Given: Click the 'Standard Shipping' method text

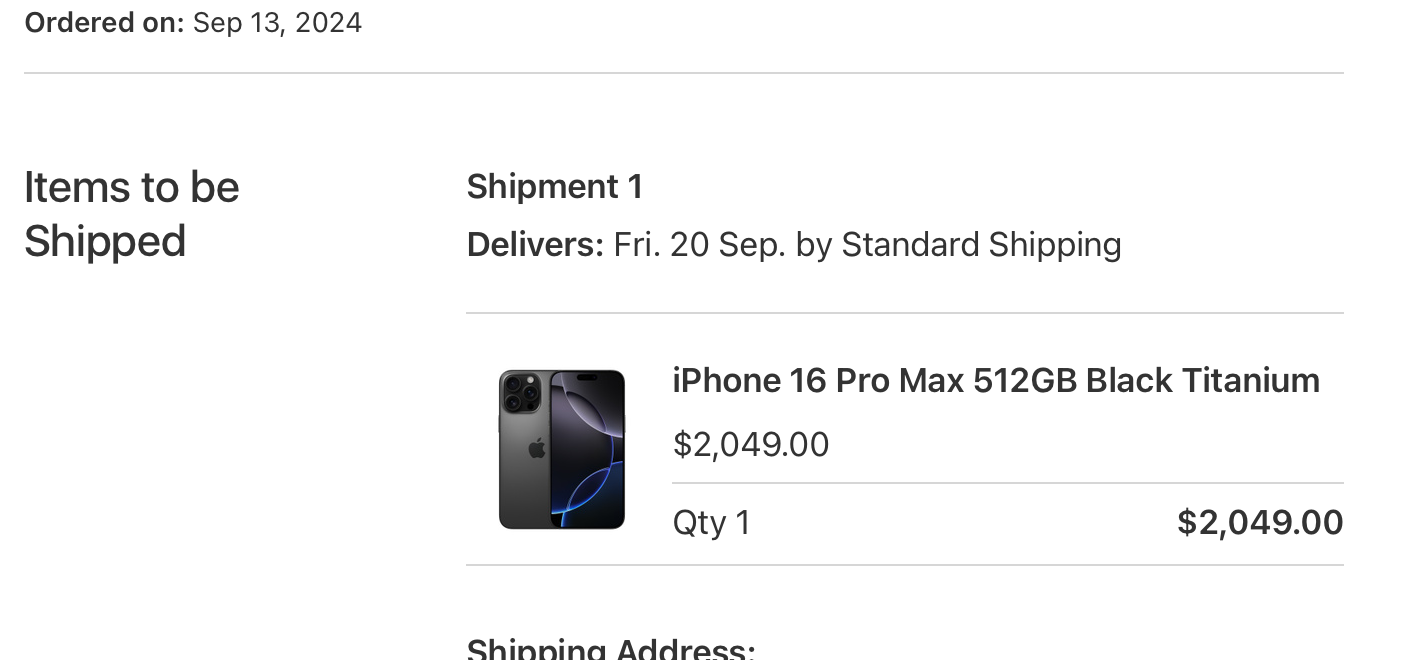Looking at the screenshot, I should tap(981, 245).
